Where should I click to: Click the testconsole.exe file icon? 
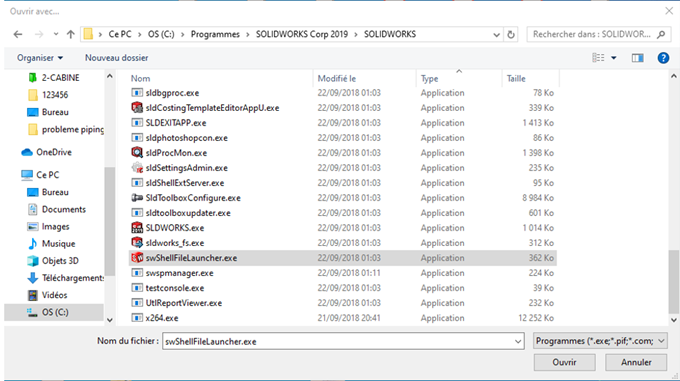click(137, 288)
